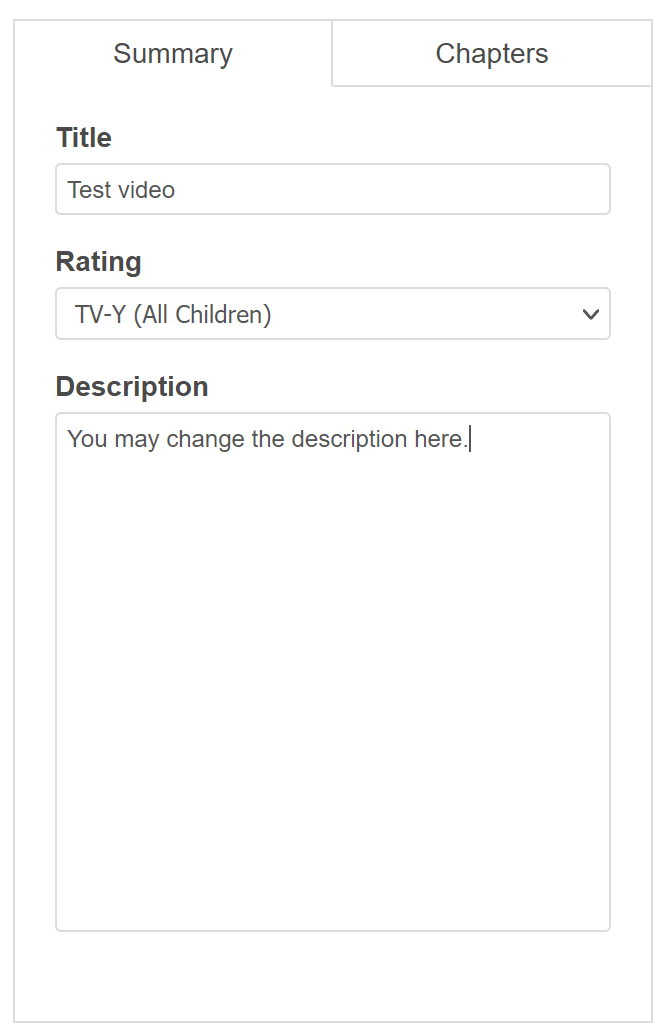Click the Description field label
672x1034 pixels.
pos(131,387)
